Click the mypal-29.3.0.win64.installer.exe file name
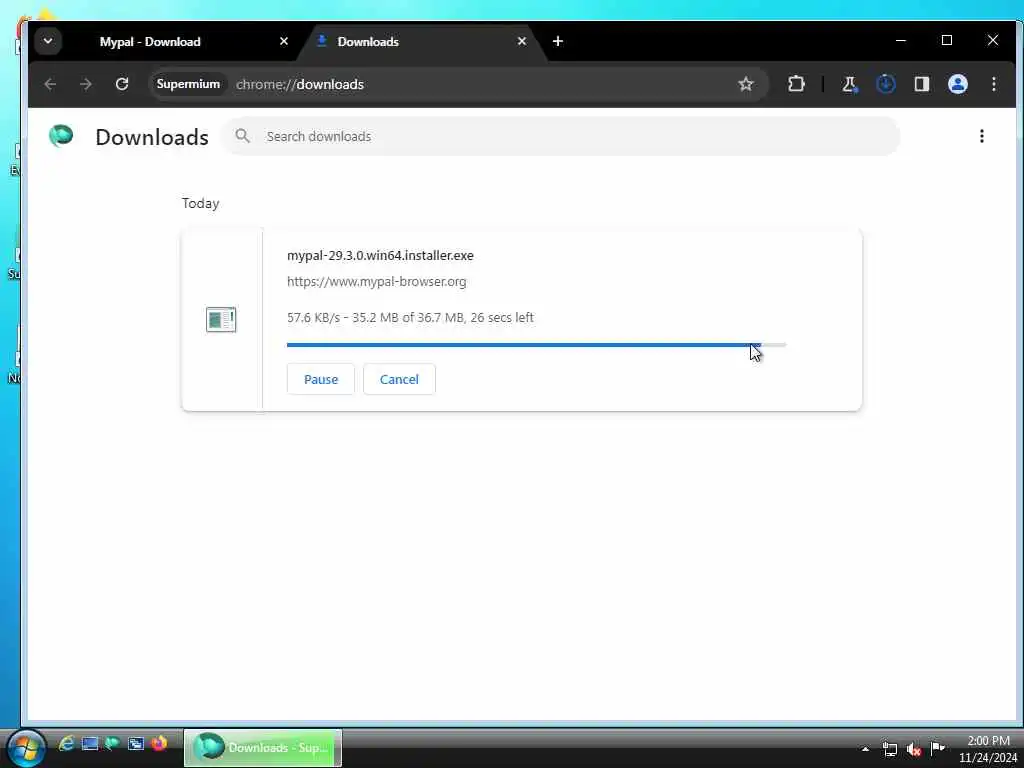1024x768 pixels. (380, 255)
